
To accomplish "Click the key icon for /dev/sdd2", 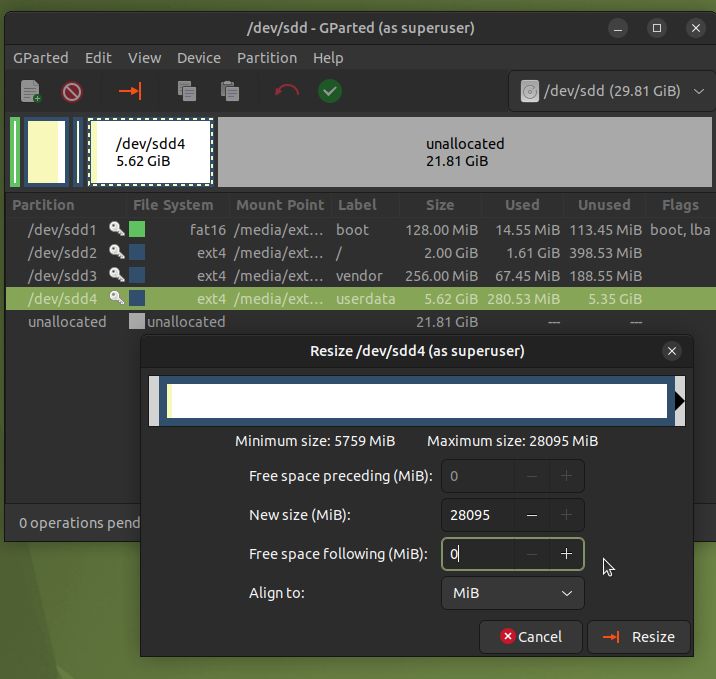I will [x=117, y=252].
